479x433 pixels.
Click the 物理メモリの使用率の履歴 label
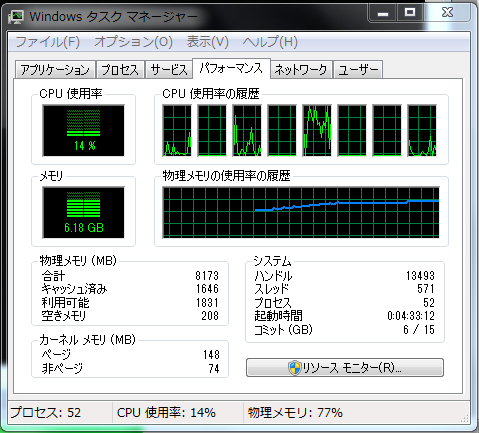click(226, 175)
